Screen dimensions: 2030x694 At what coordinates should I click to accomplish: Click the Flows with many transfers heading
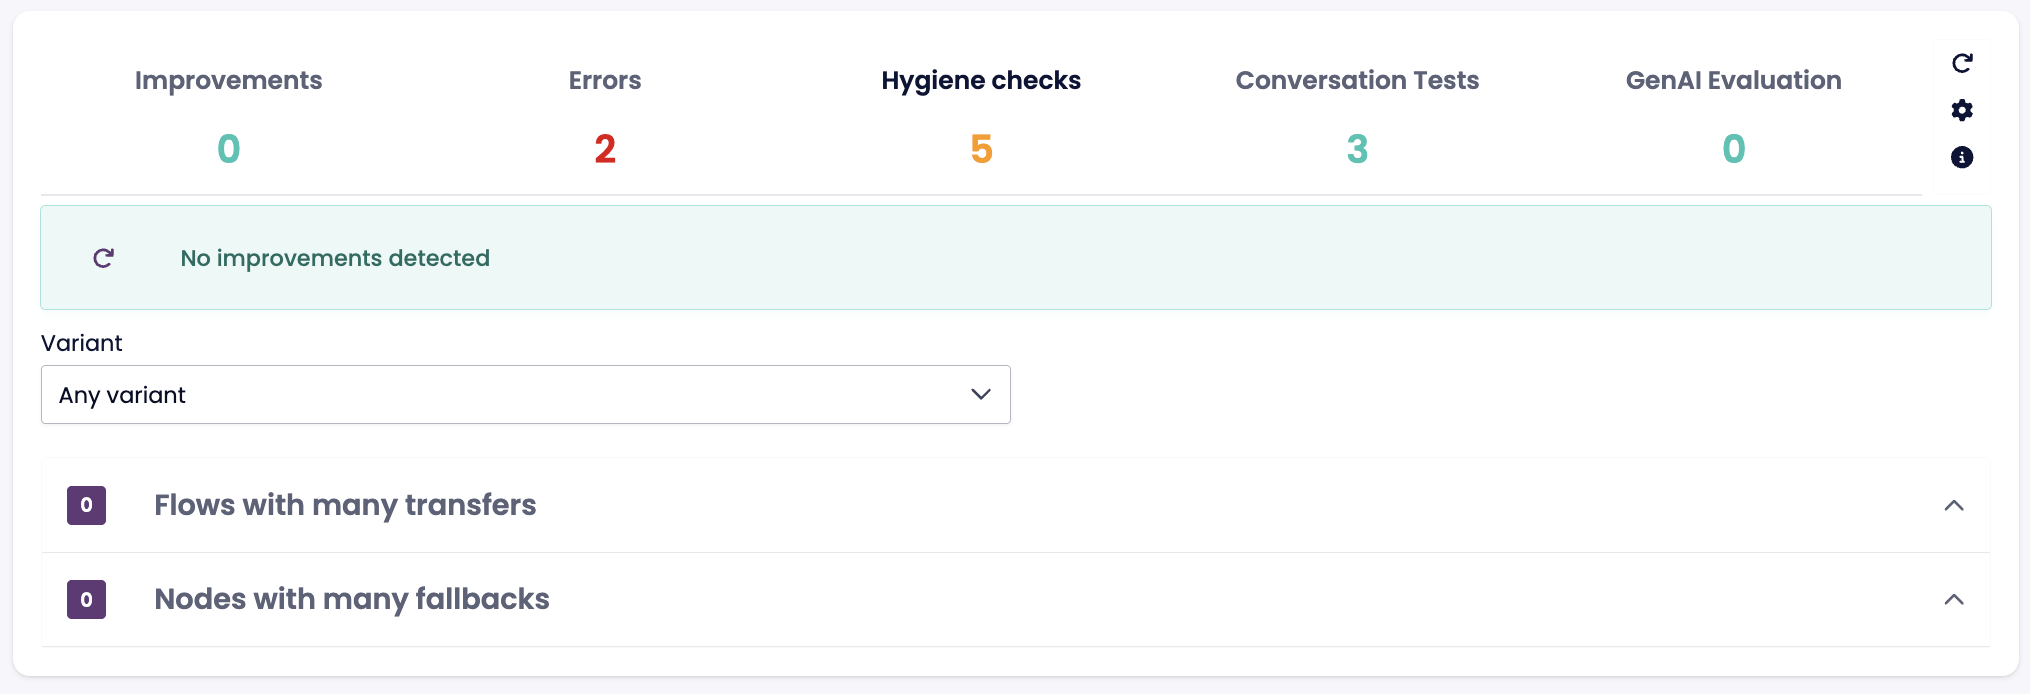[345, 505]
